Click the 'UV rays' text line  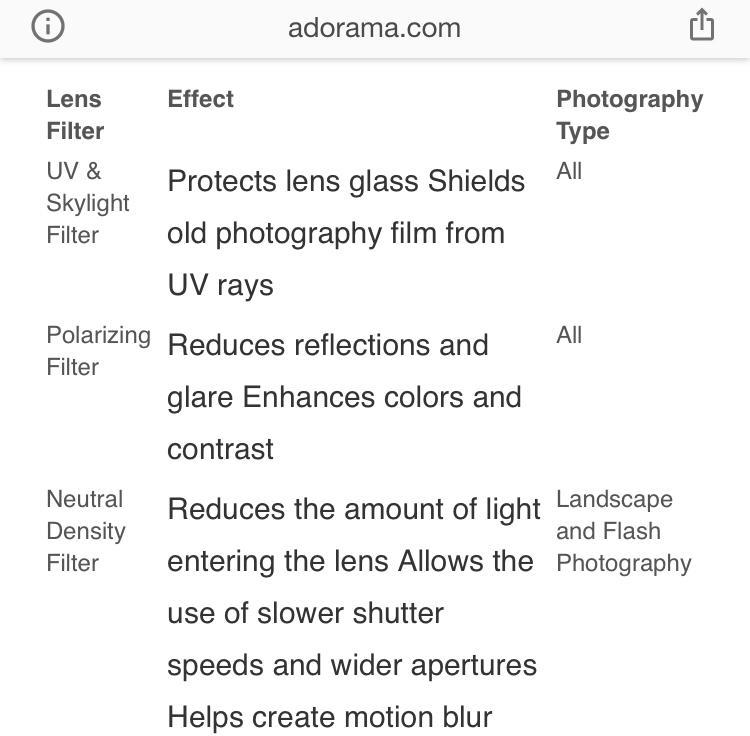(220, 285)
